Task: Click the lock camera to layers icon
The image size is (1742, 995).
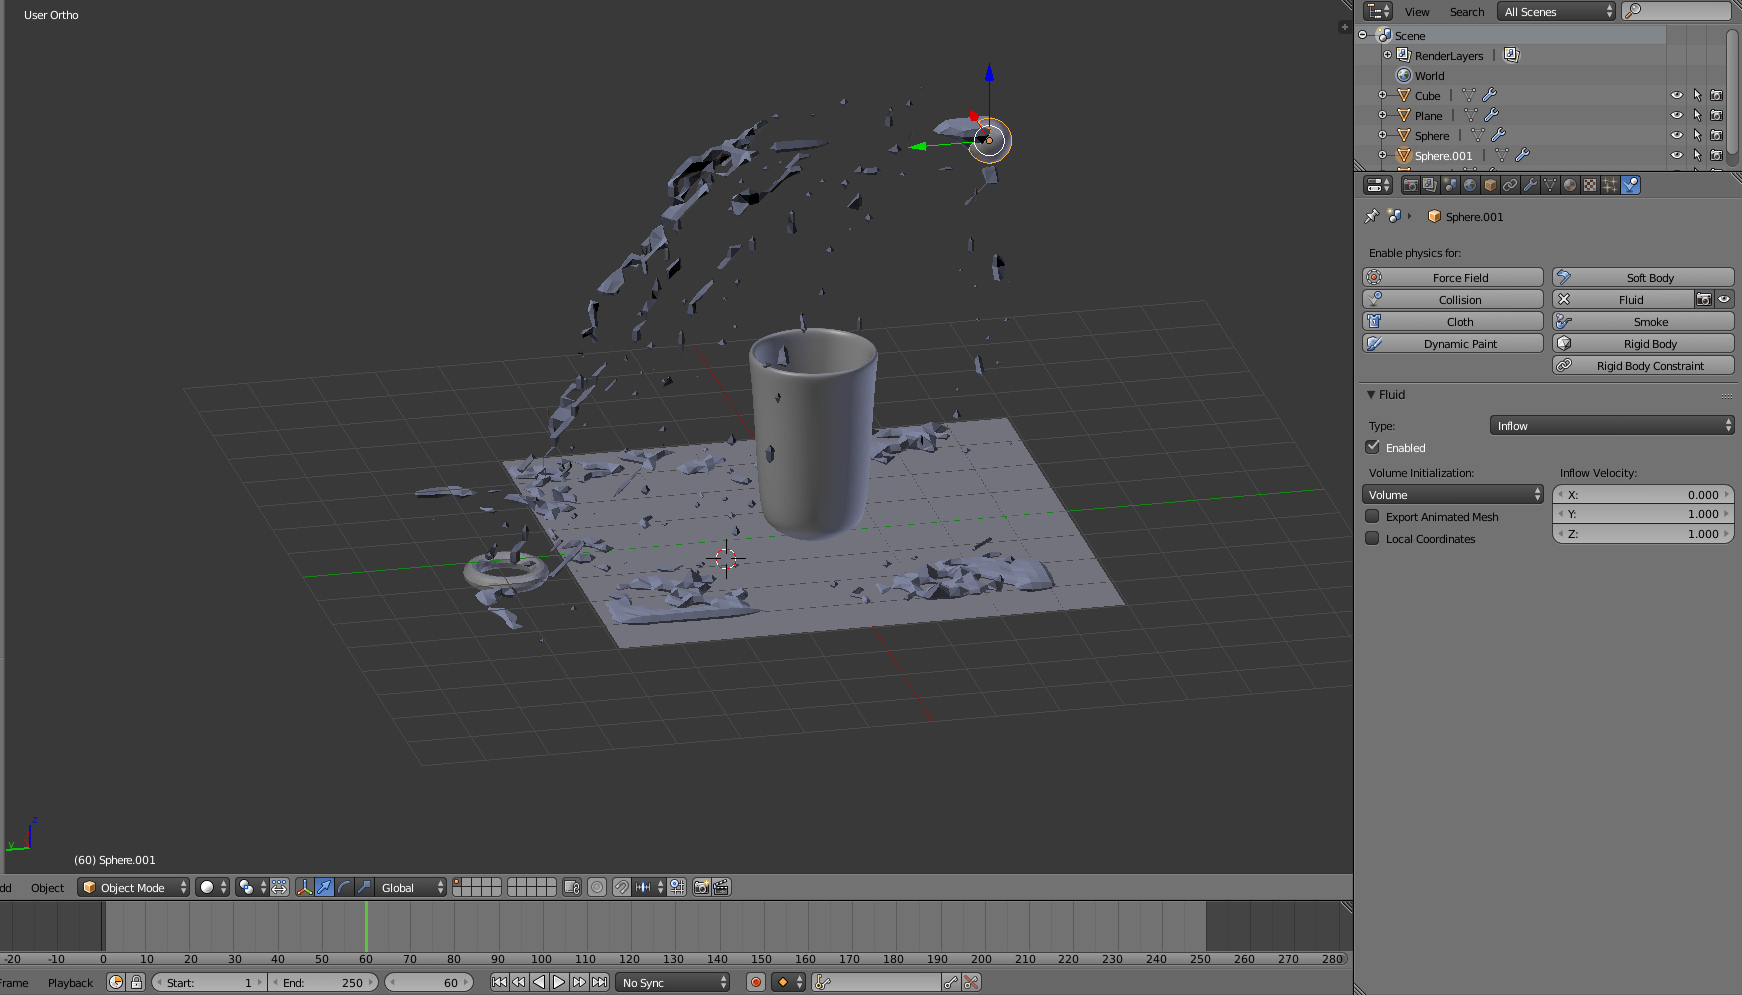Action: [572, 887]
